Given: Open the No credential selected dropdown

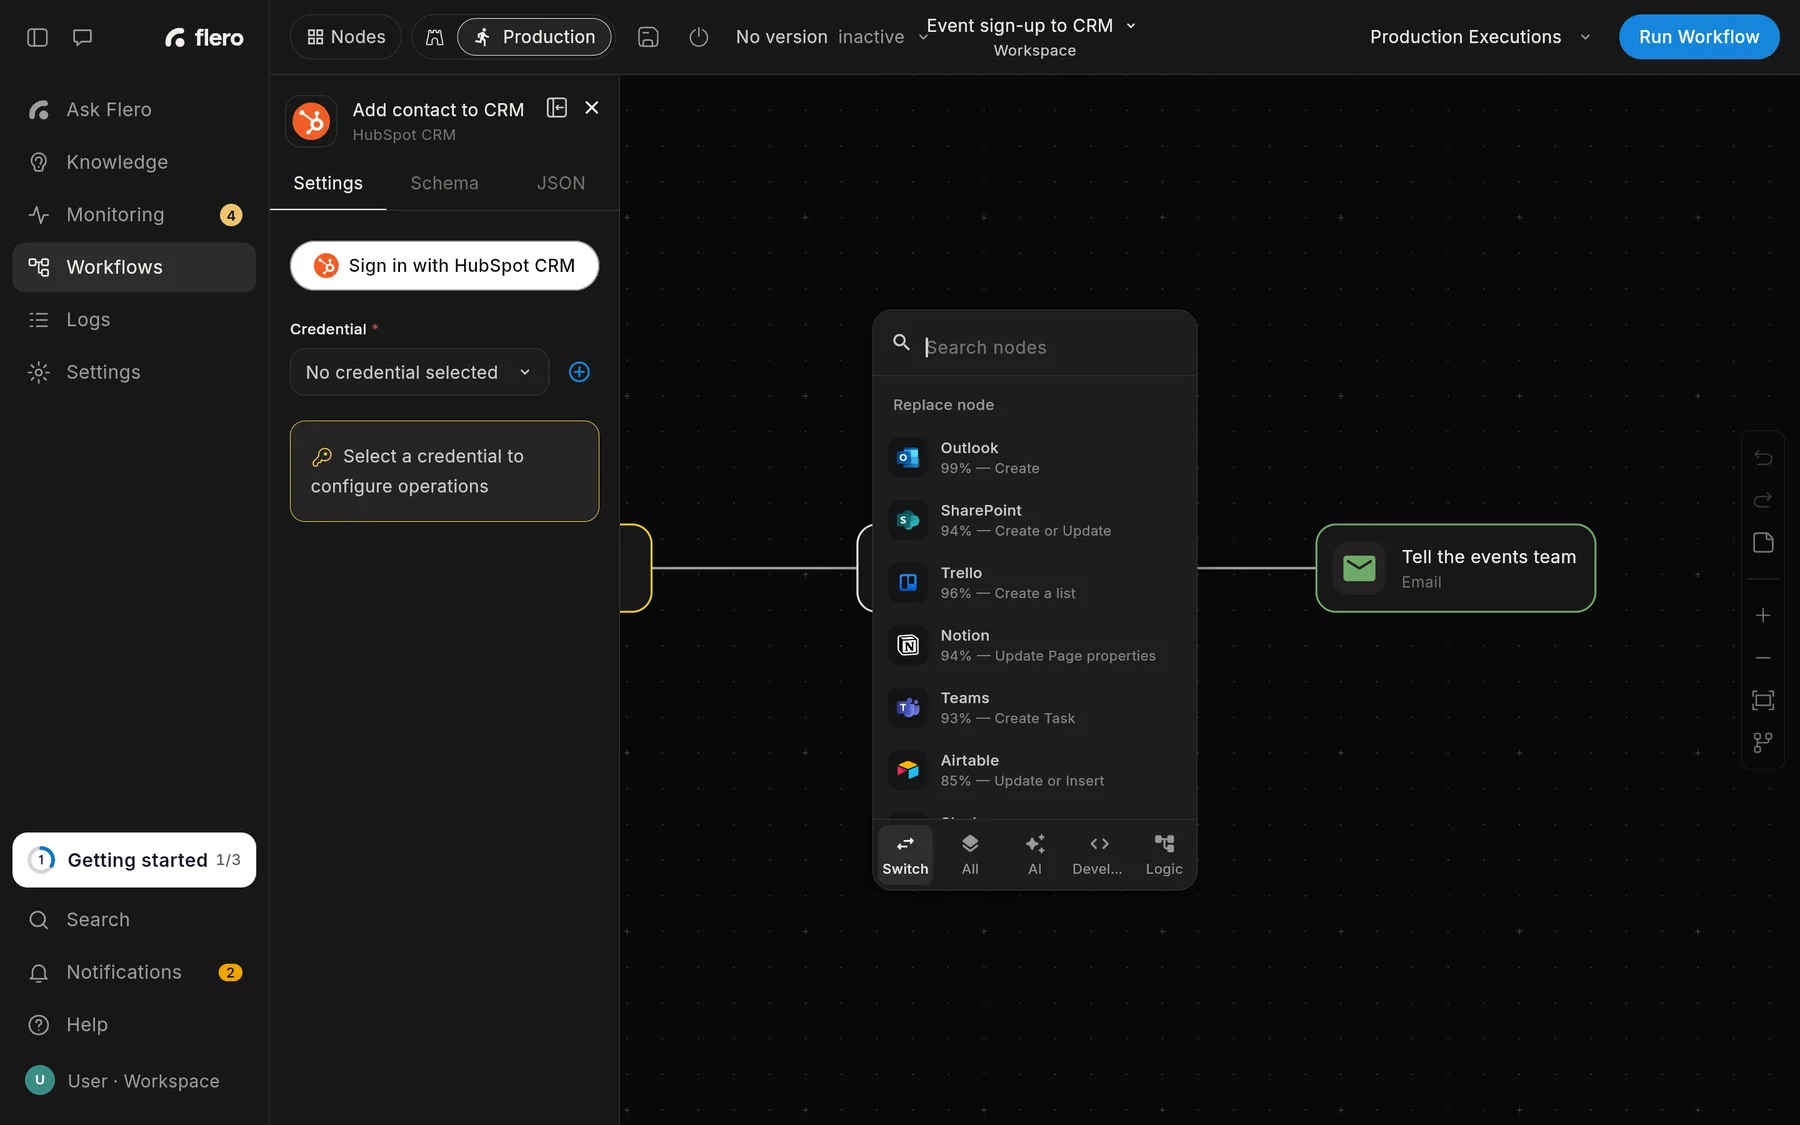Looking at the screenshot, I should (419, 372).
